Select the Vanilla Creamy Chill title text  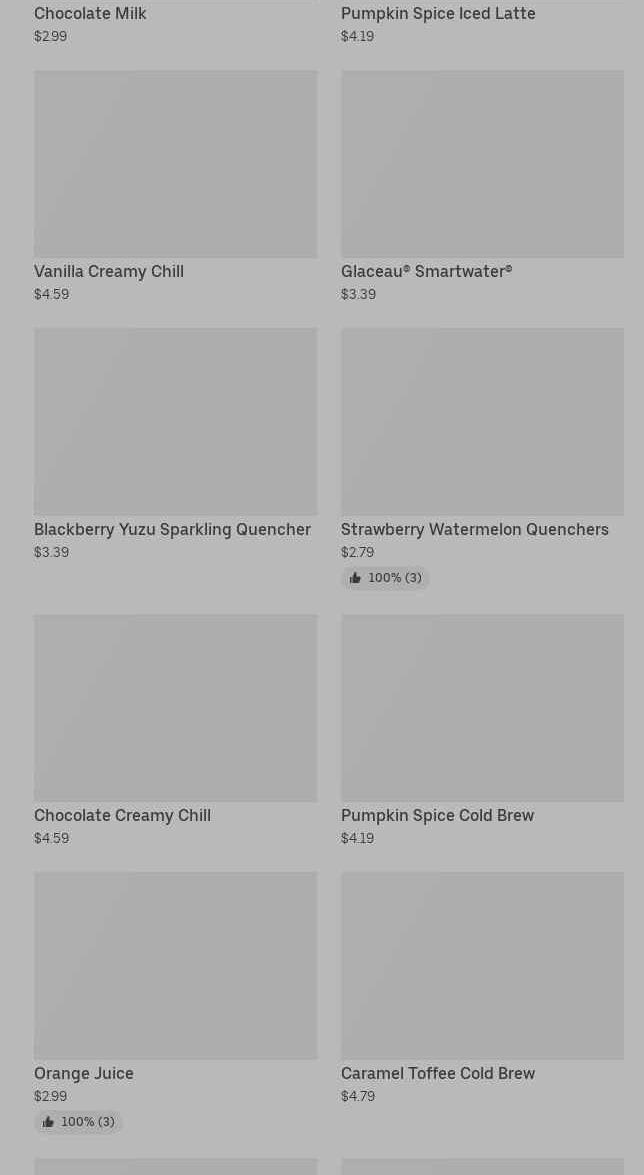109,271
